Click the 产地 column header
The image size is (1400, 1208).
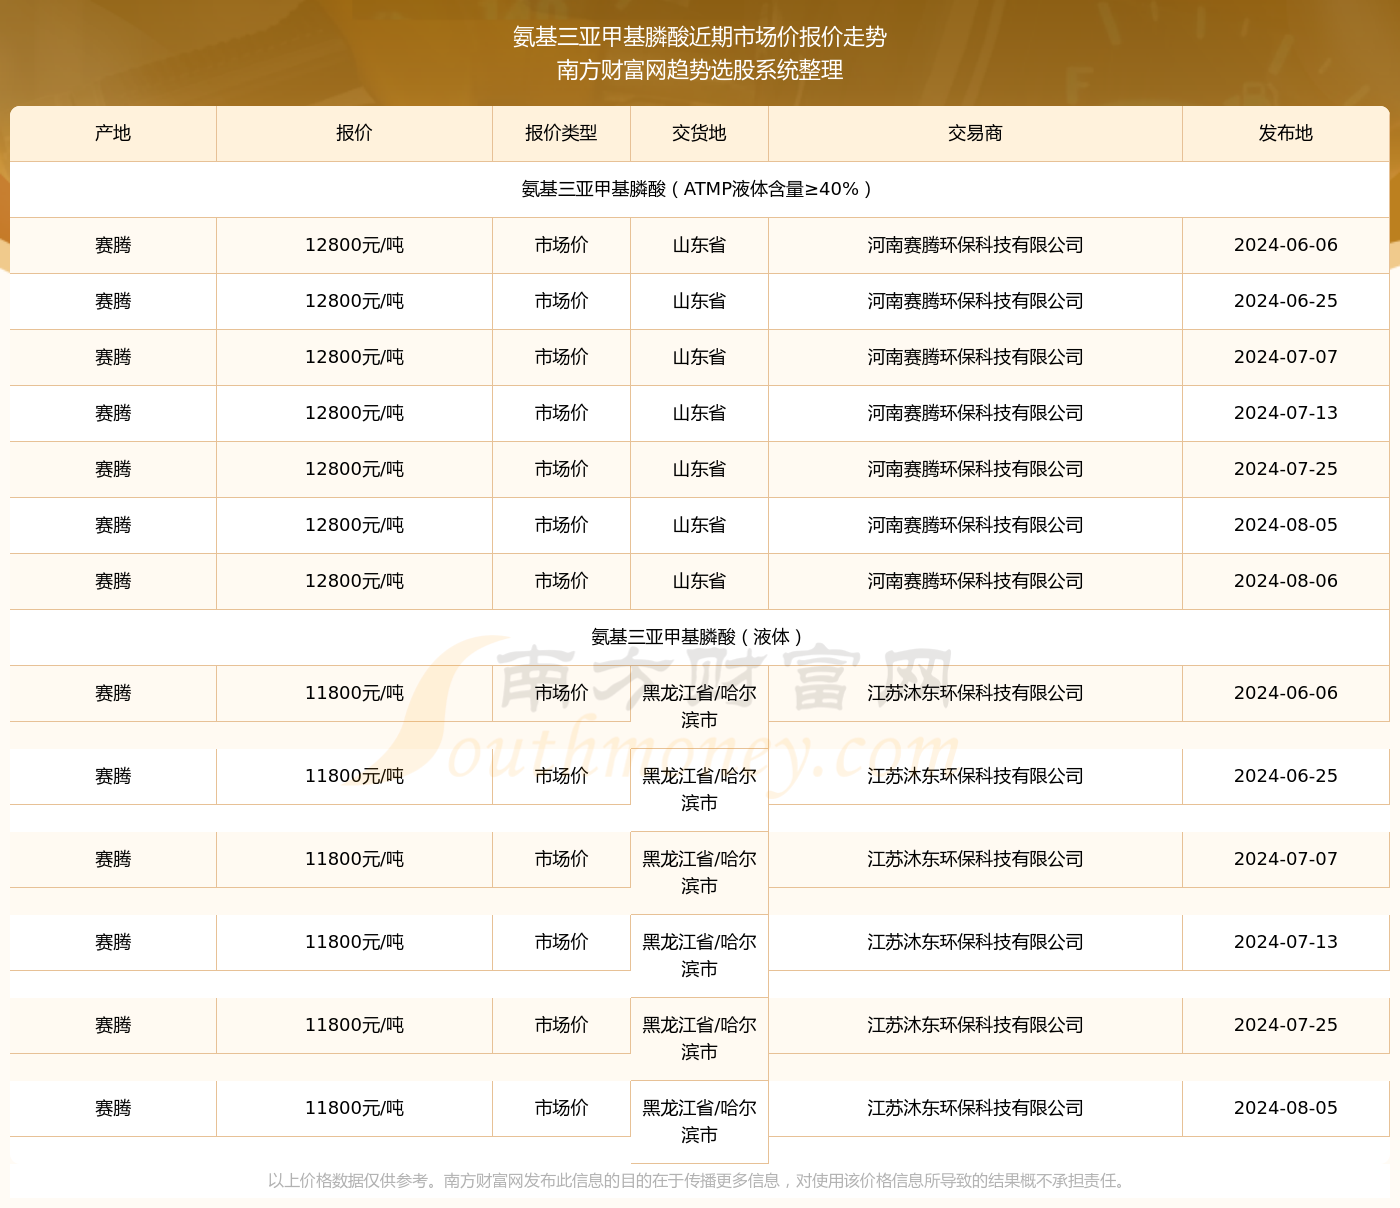113,133
